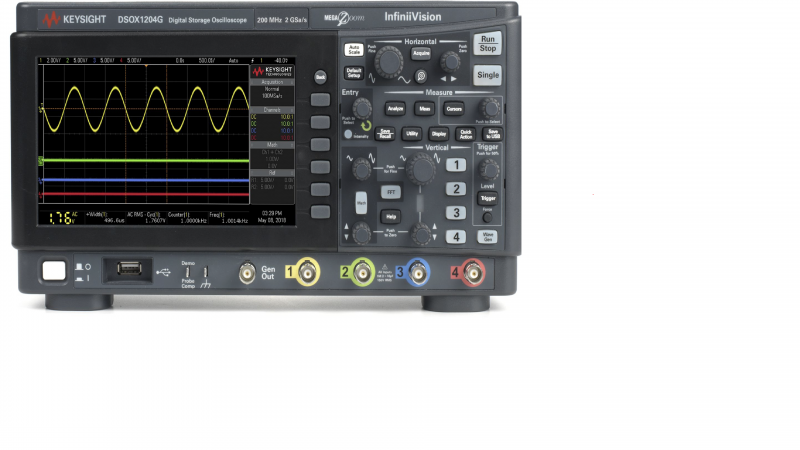The height and width of the screenshot is (450, 800).
Task: Open the Acquire menu key
Action: pyautogui.click(x=421, y=53)
